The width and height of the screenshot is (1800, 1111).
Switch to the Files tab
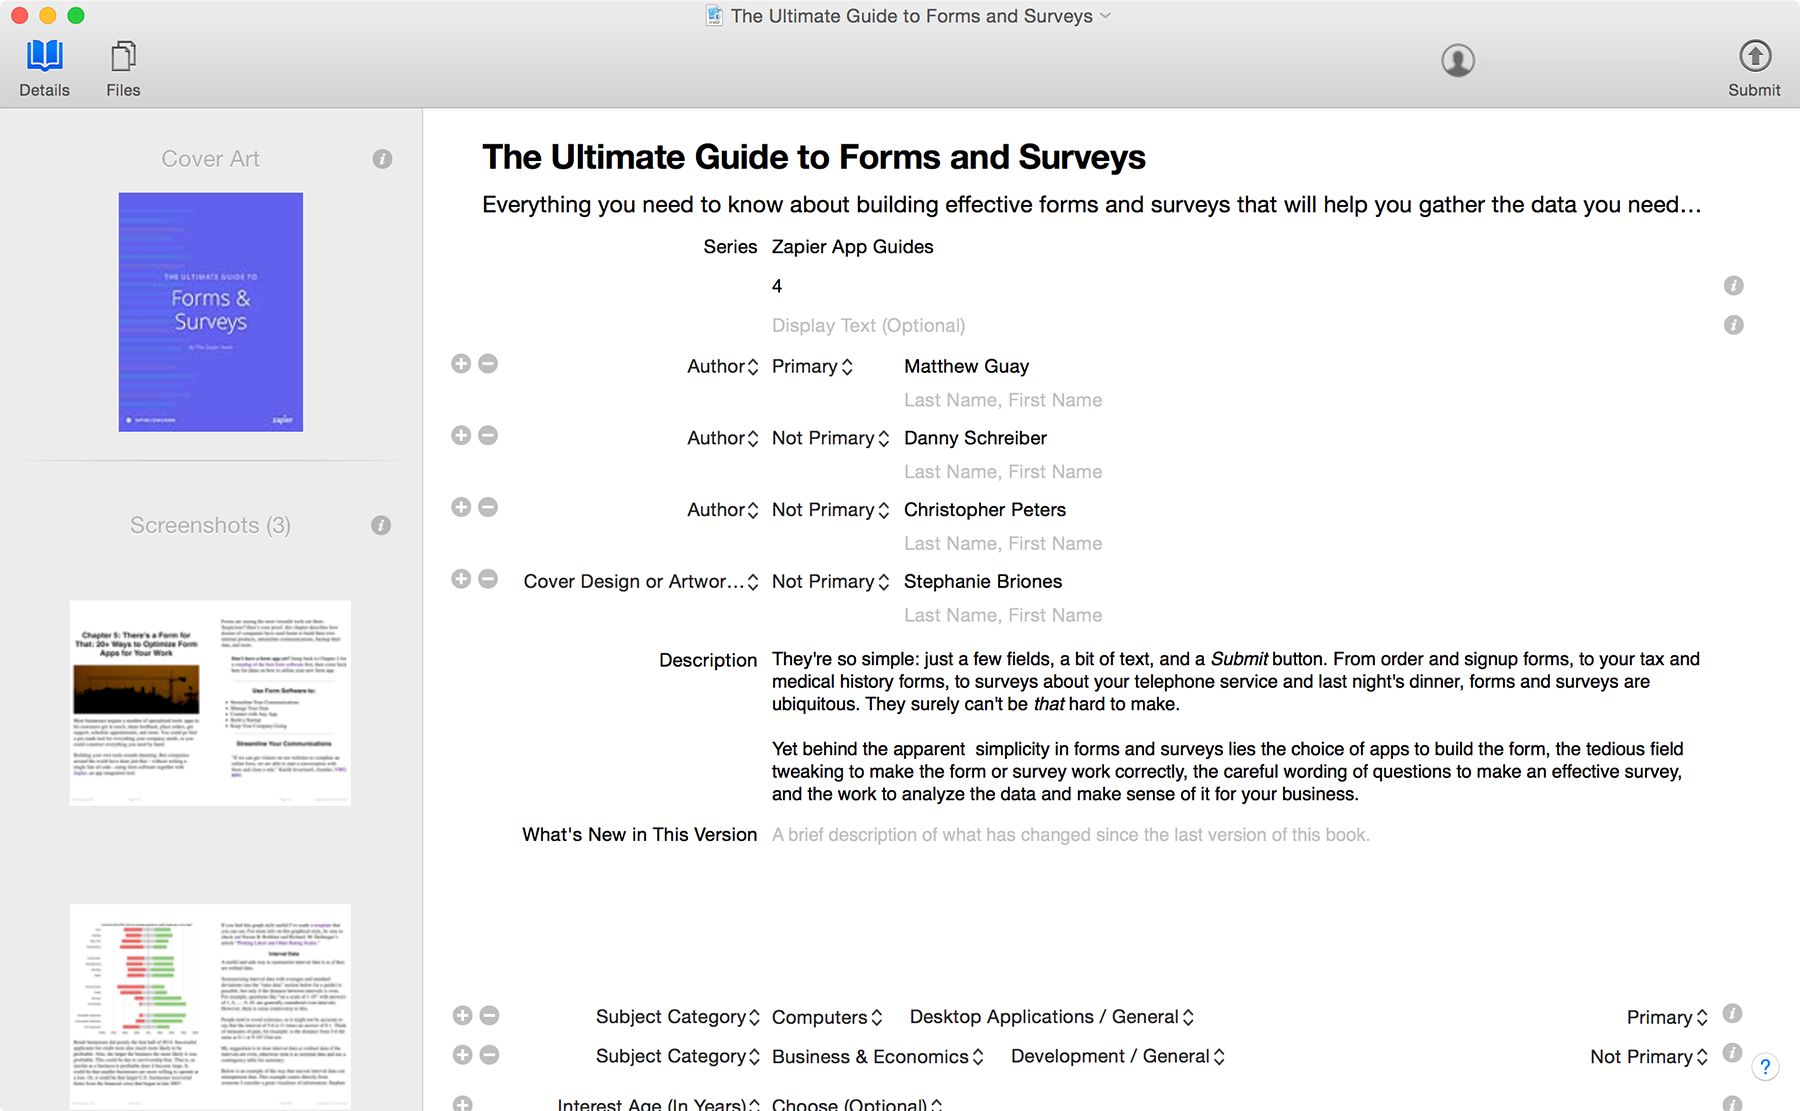coord(123,68)
